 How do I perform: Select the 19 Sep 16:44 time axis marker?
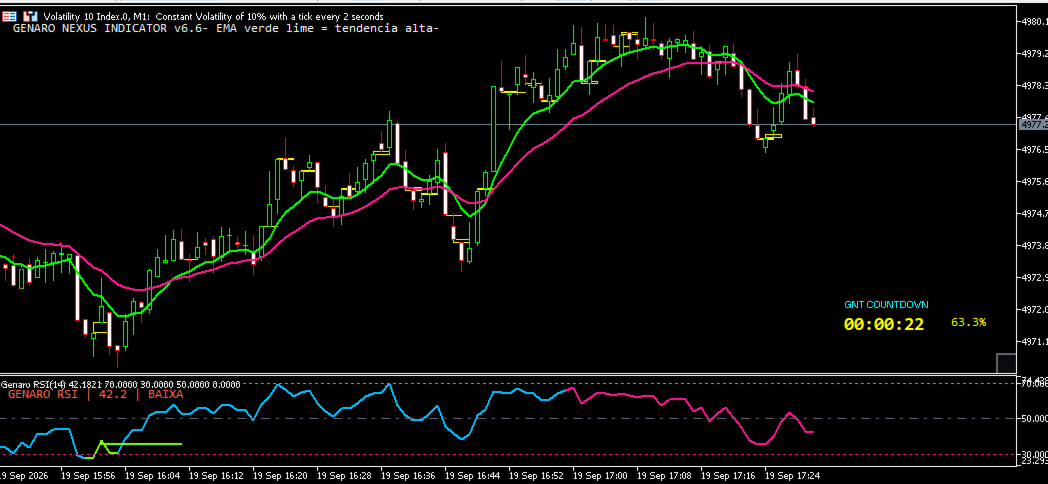472,476
